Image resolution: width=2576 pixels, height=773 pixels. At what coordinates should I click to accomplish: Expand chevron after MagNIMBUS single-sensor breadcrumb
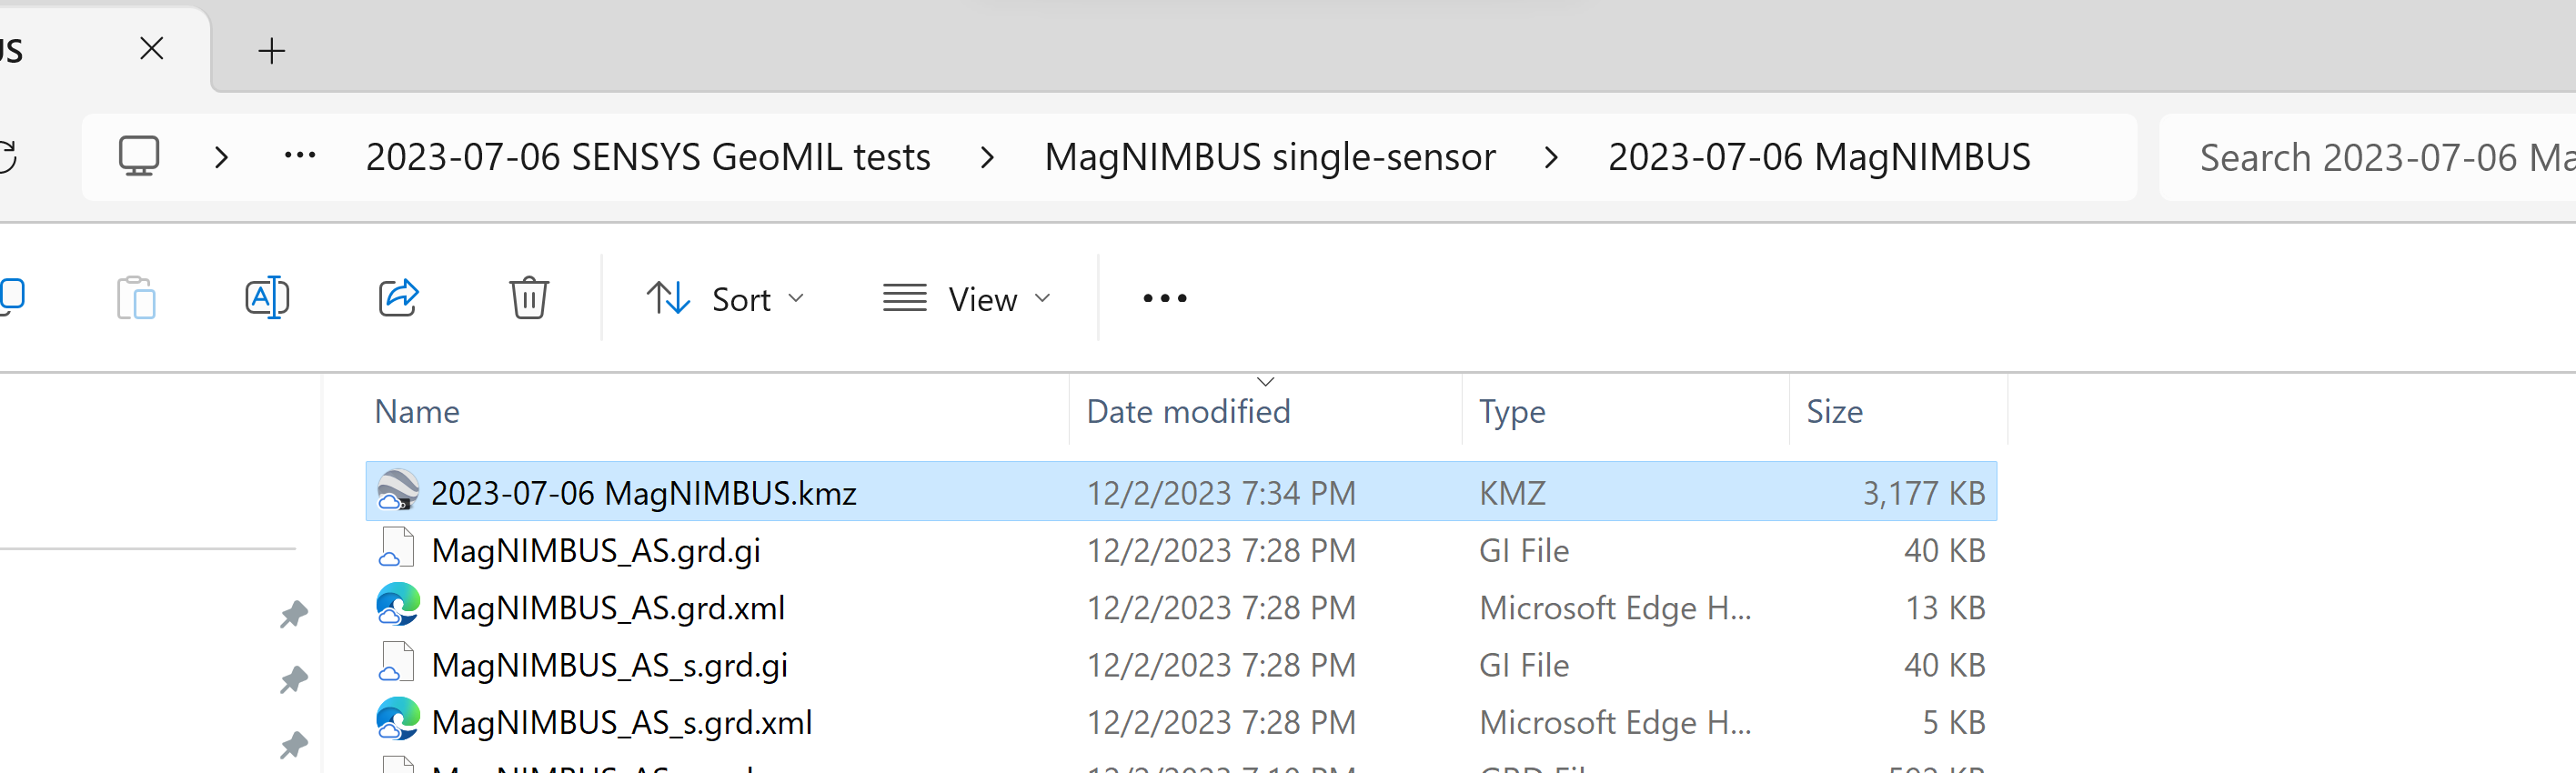pyautogui.click(x=1551, y=157)
